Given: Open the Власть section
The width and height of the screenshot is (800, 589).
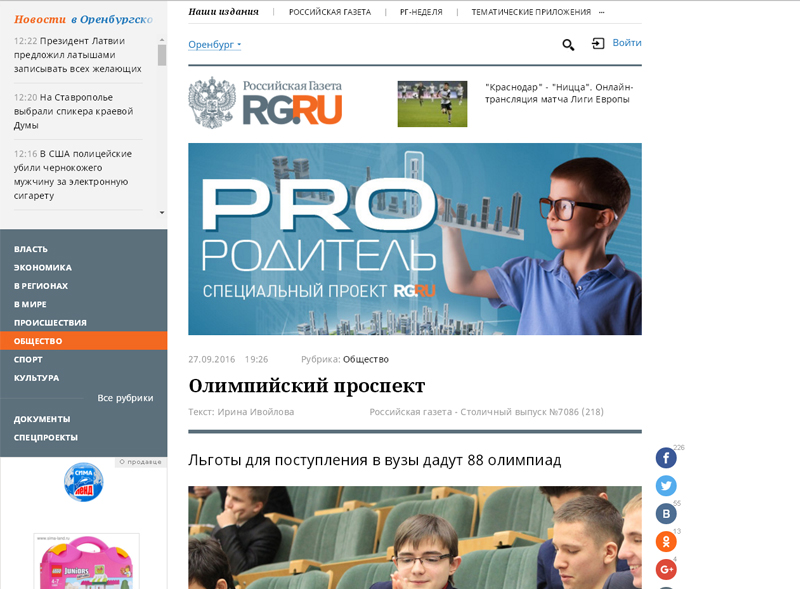Looking at the screenshot, I should 31,249.
